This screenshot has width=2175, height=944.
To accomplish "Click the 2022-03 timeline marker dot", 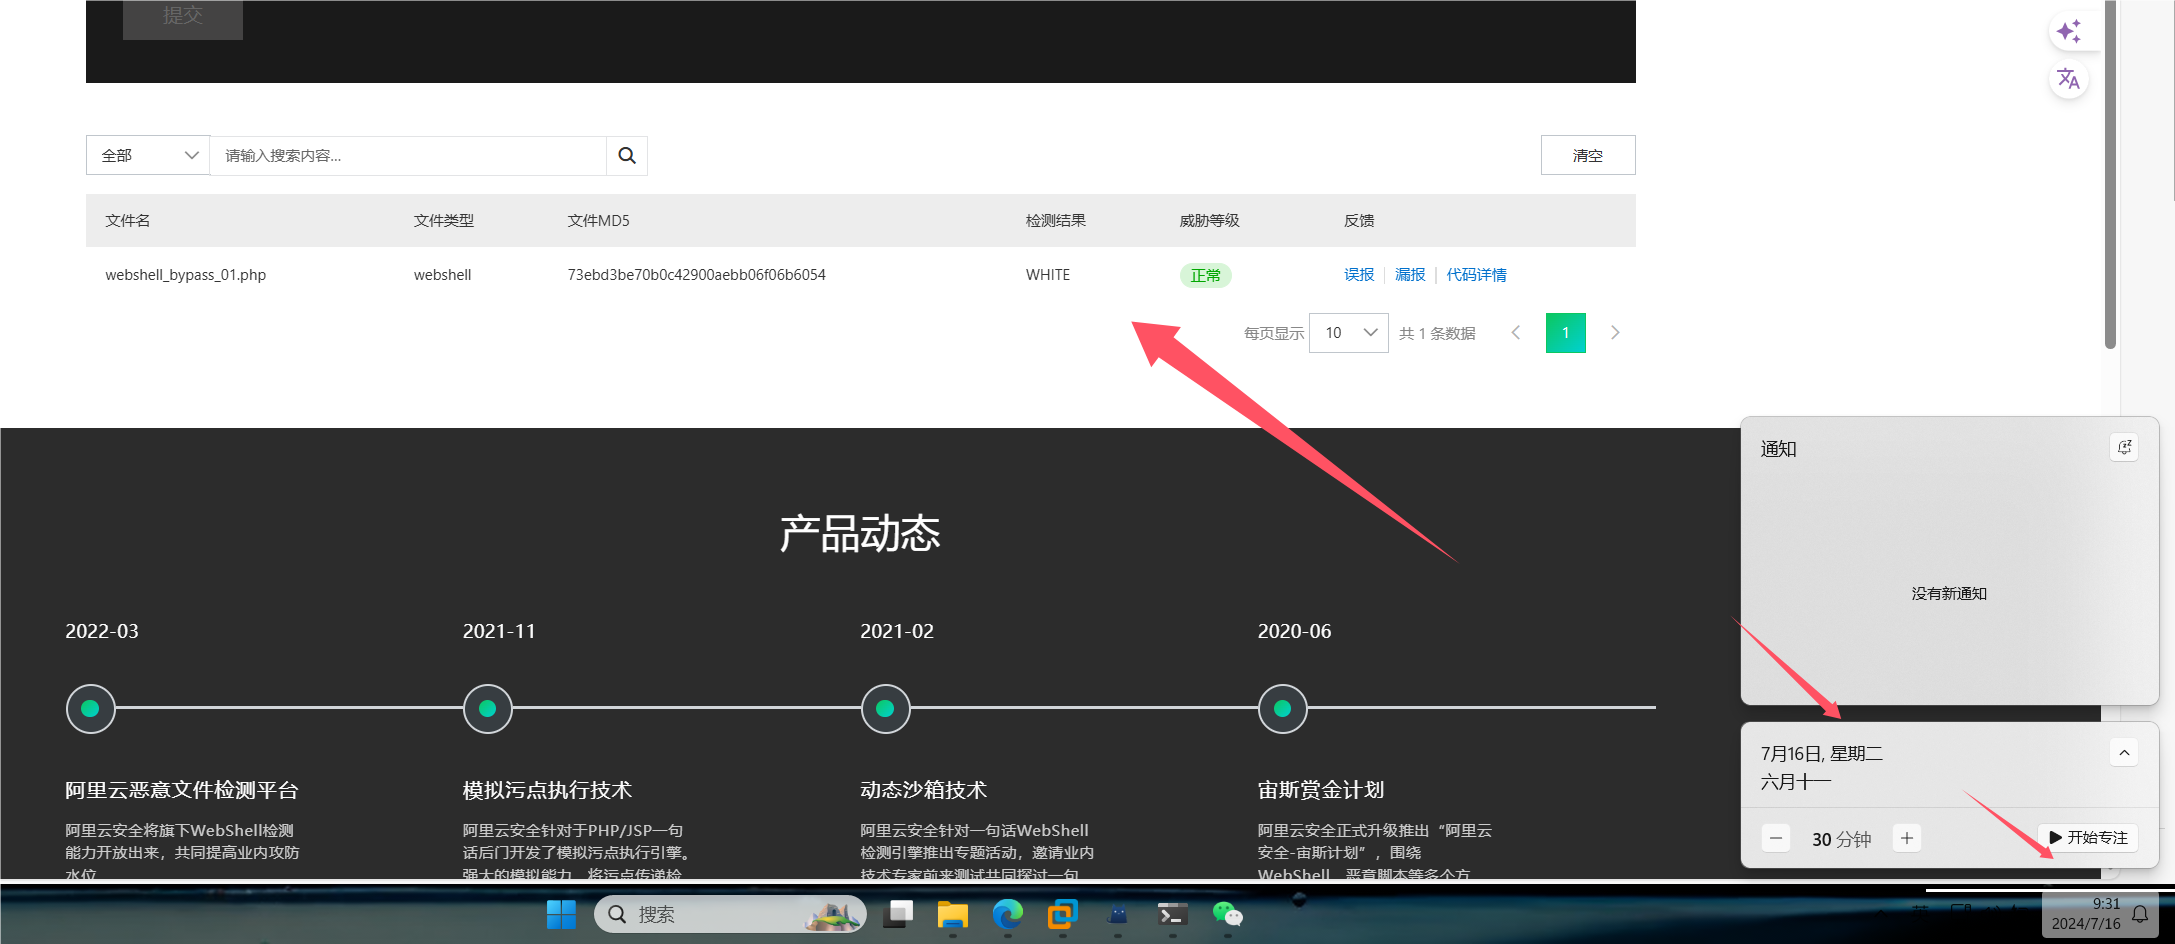I will pyautogui.click(x=90, y=709).
